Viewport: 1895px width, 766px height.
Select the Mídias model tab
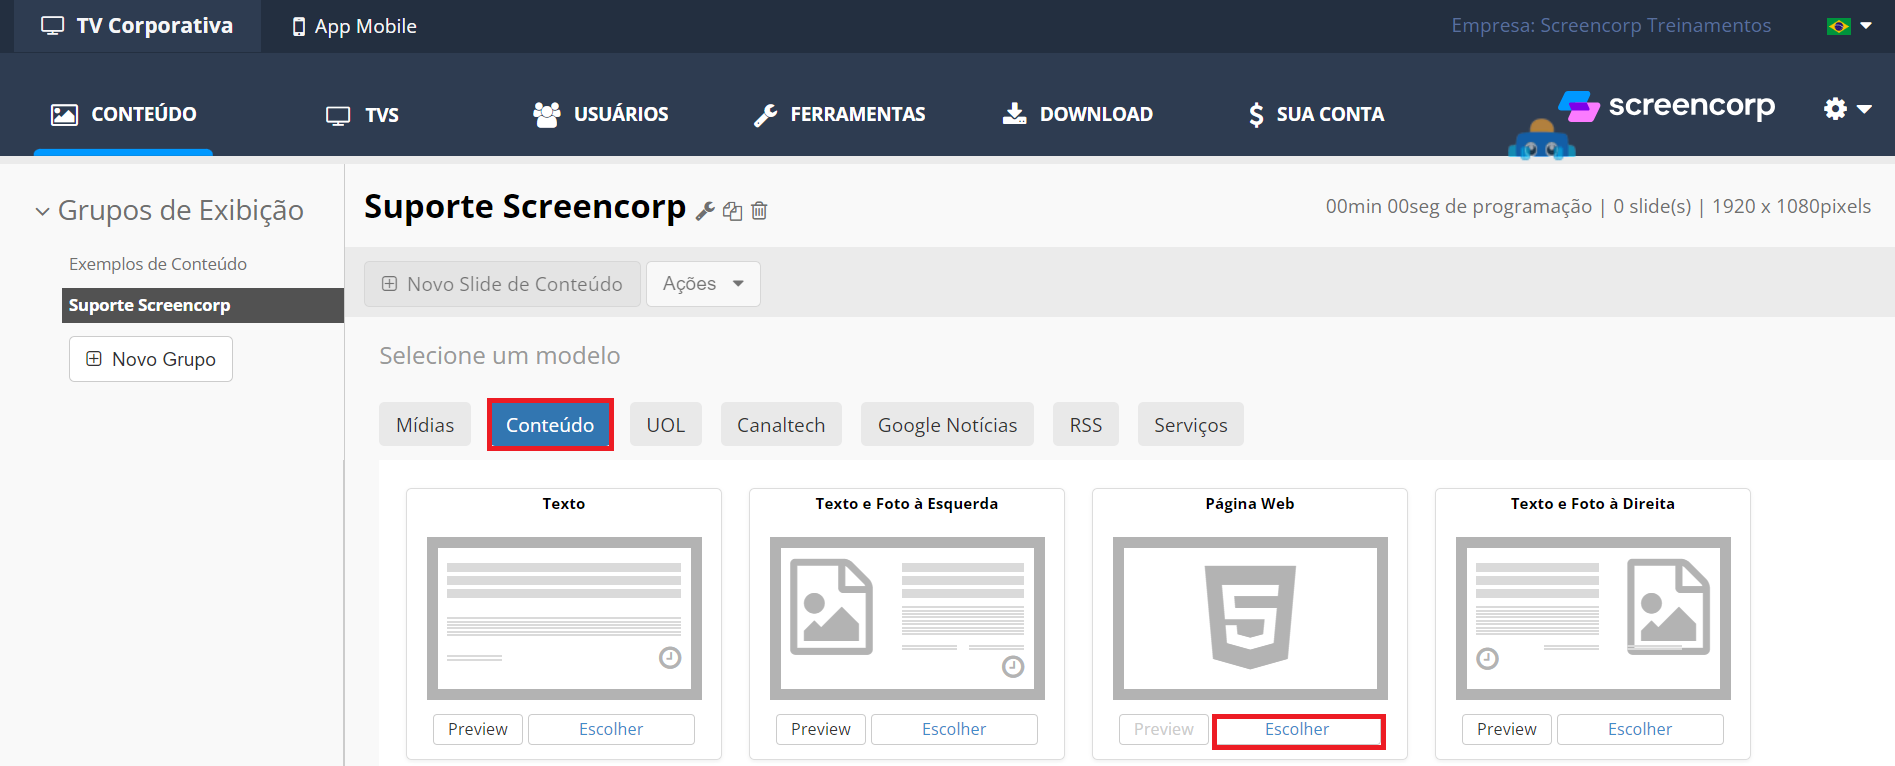[425, 425]
